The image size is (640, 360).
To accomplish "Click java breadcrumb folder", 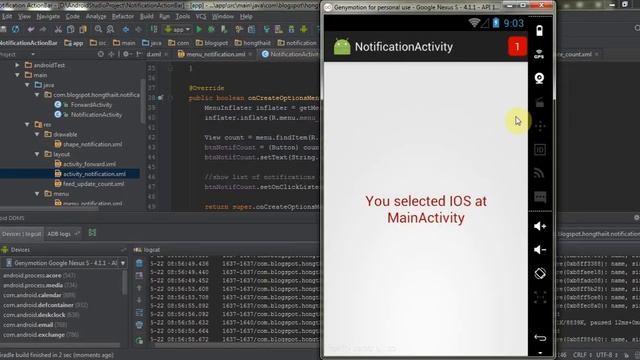I will (x=151, y=43).
